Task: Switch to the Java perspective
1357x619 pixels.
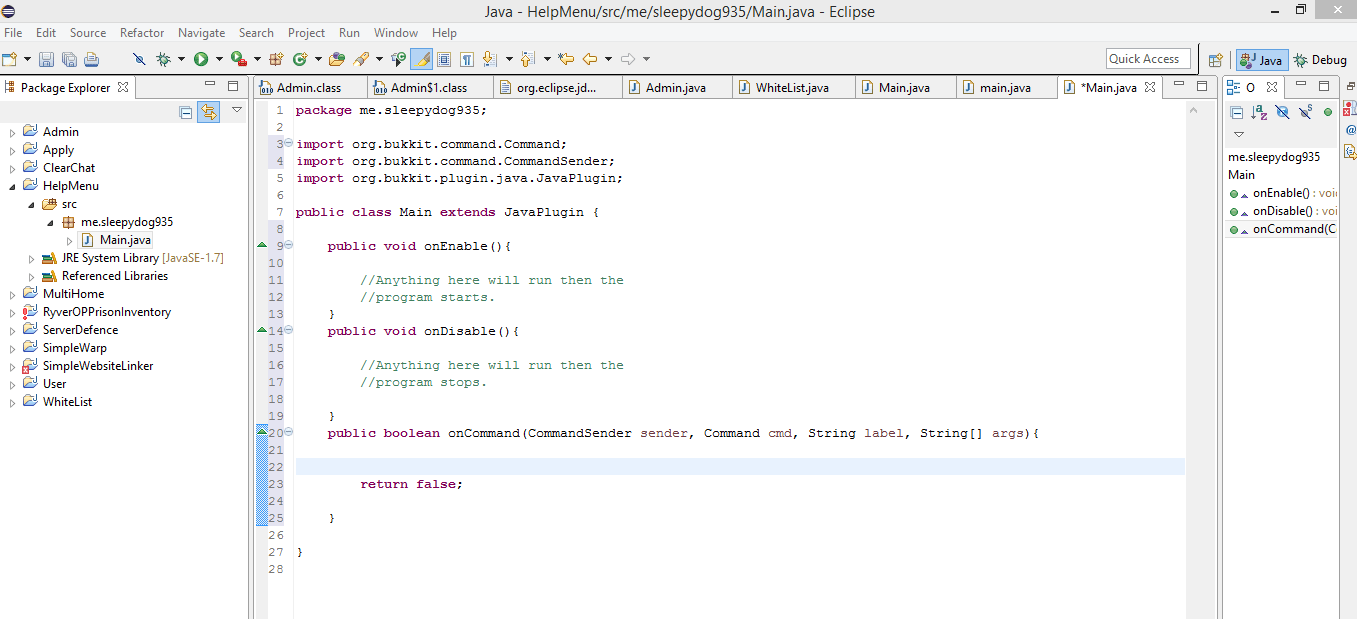Action: 1260,60
